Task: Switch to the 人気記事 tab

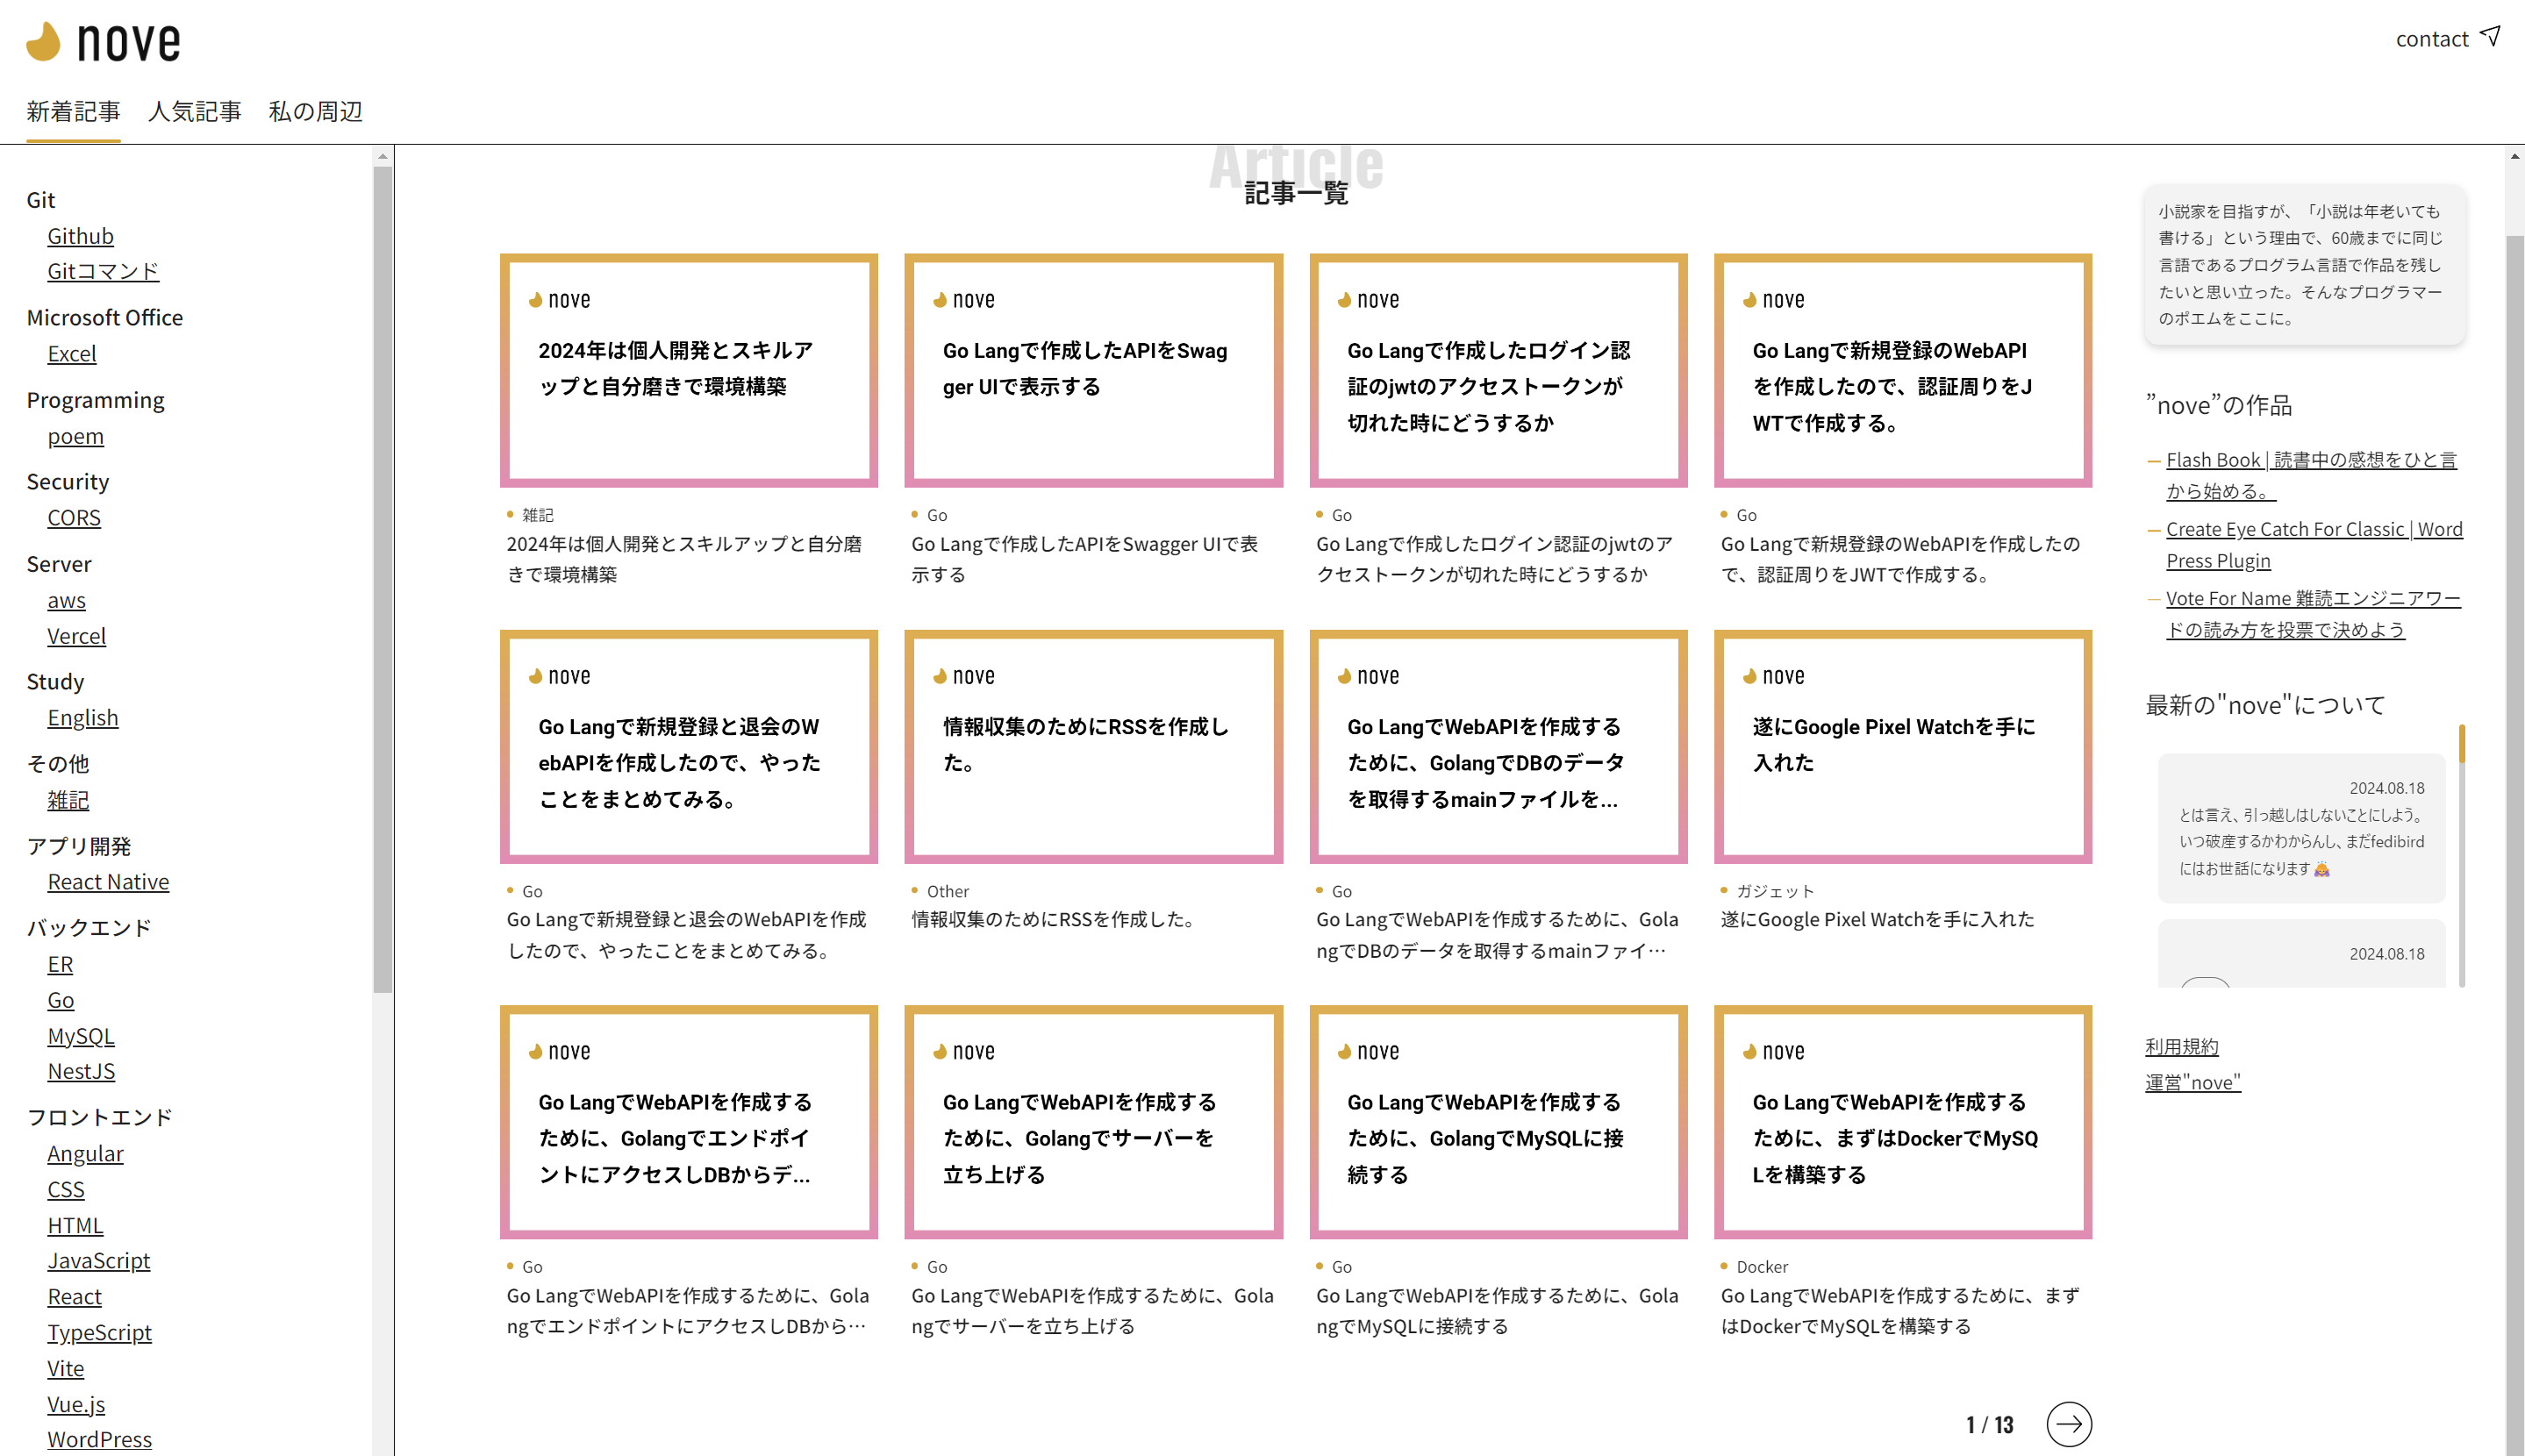Action: tap(195, 111)
